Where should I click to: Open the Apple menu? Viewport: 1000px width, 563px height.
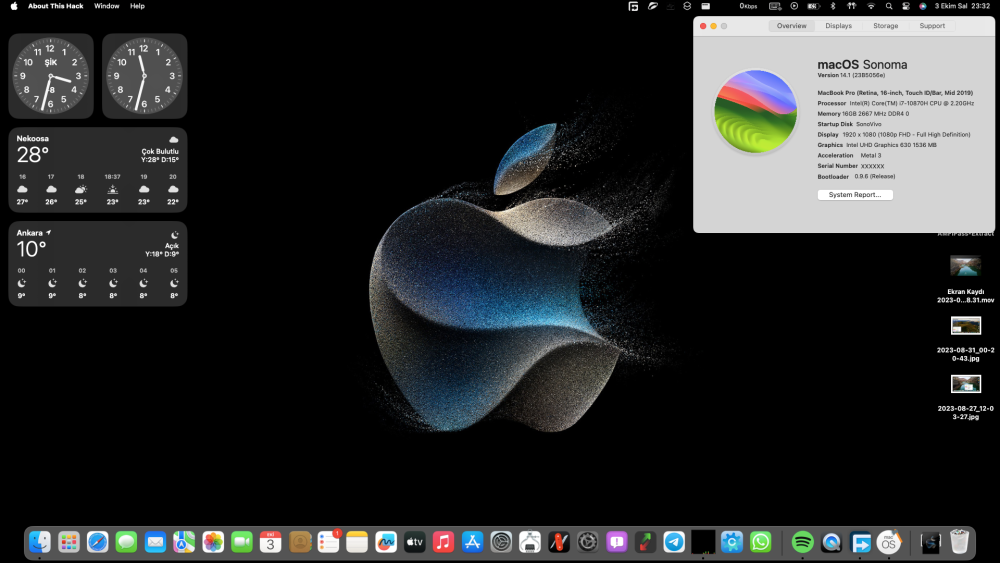point(14,6)
